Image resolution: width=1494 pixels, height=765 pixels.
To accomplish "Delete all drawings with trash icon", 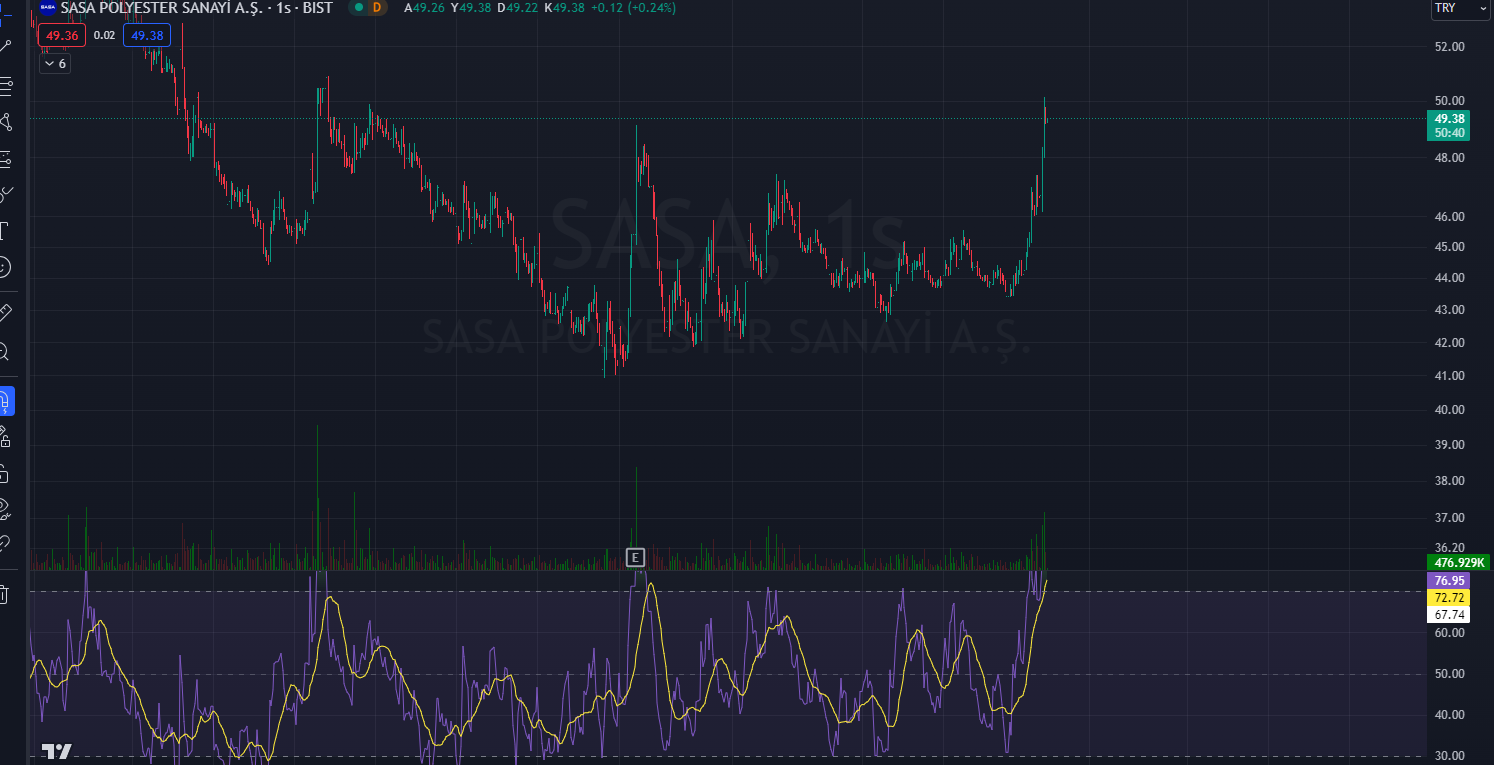I will click(4, 595).
